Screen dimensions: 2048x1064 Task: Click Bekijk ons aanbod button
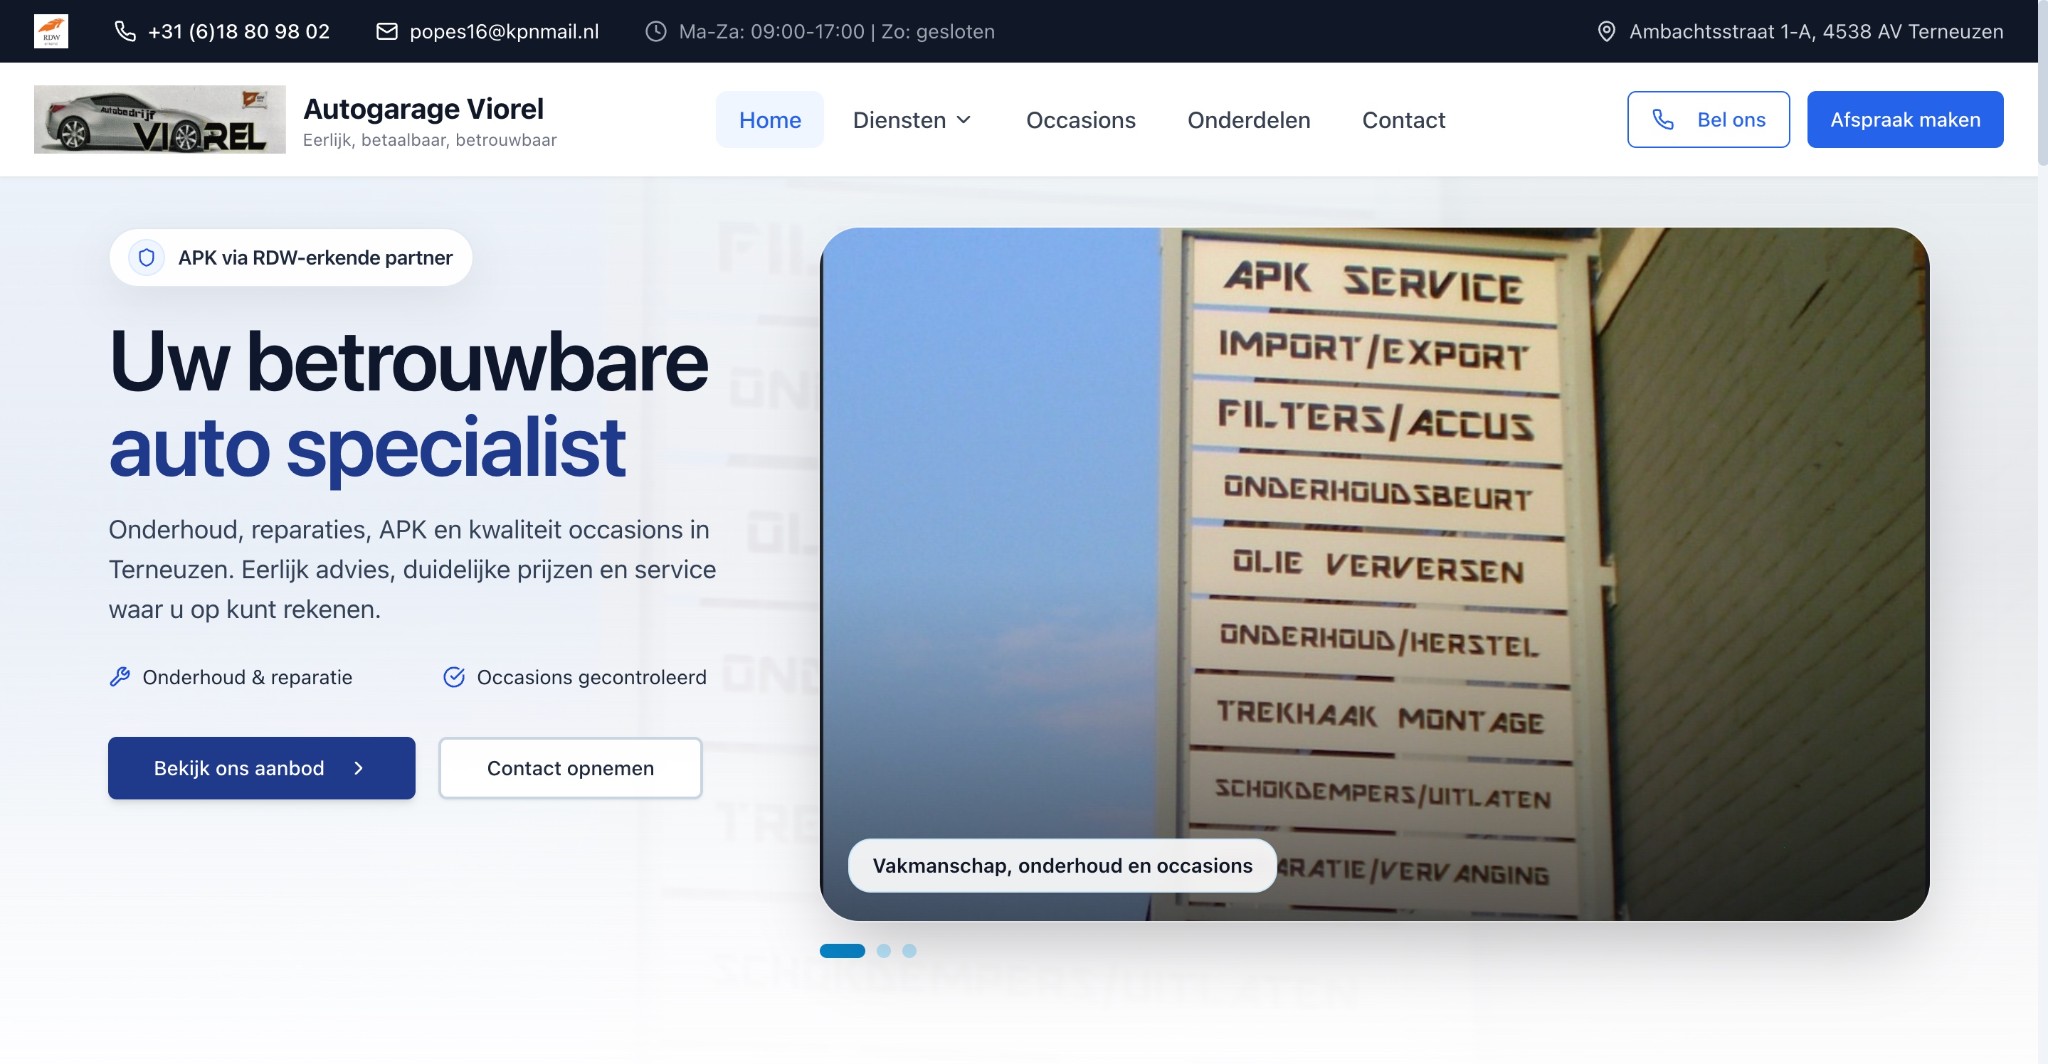click(x=262, y=768)
